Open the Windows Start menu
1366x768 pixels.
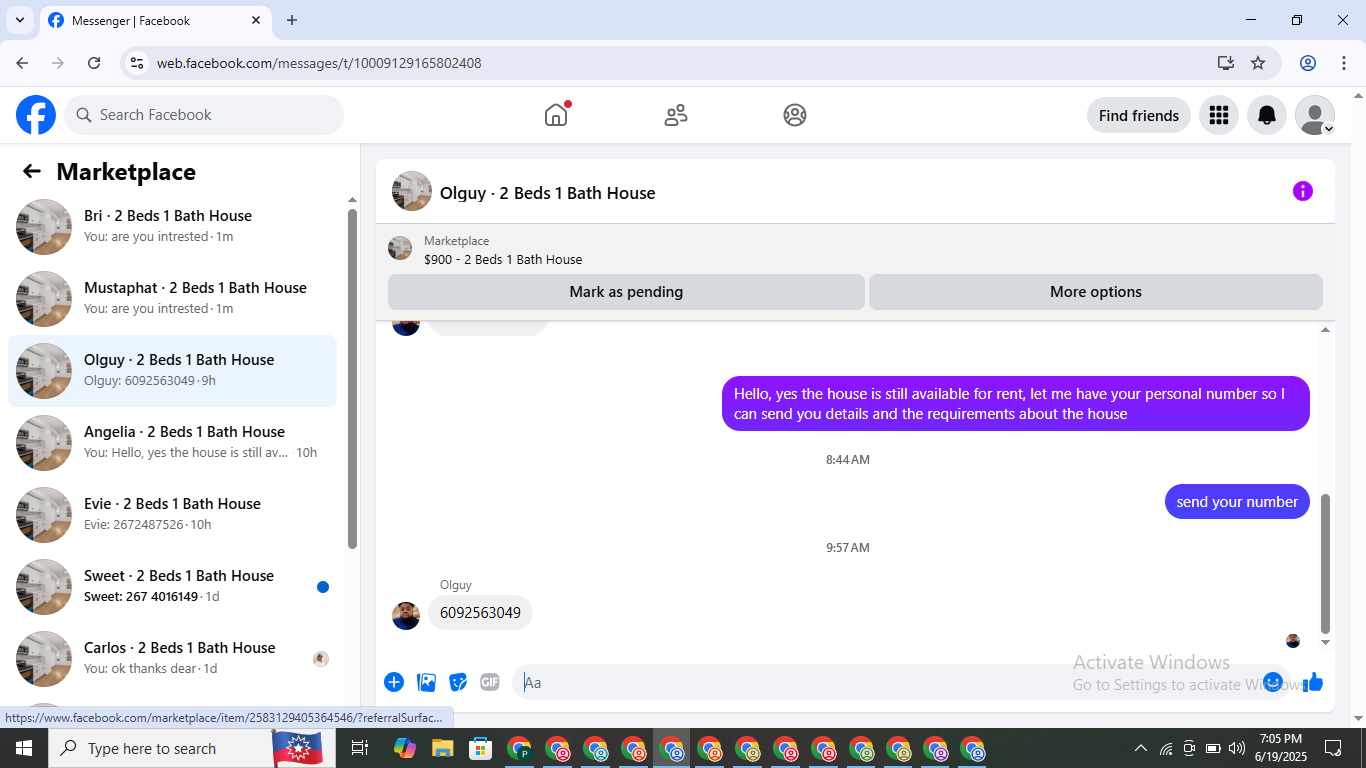coord(24,748)
